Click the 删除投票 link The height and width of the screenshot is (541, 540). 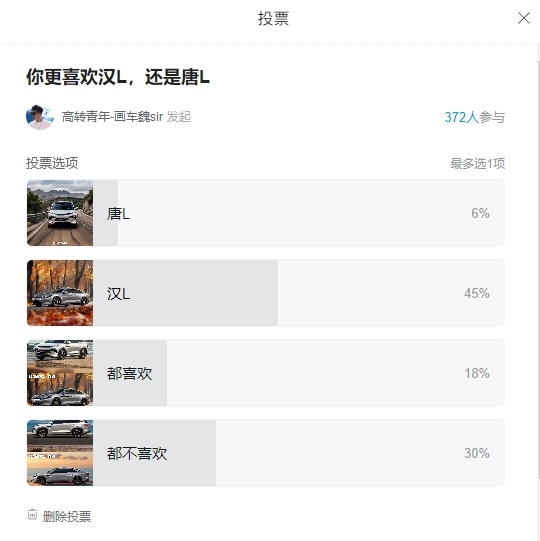[67, 517]
